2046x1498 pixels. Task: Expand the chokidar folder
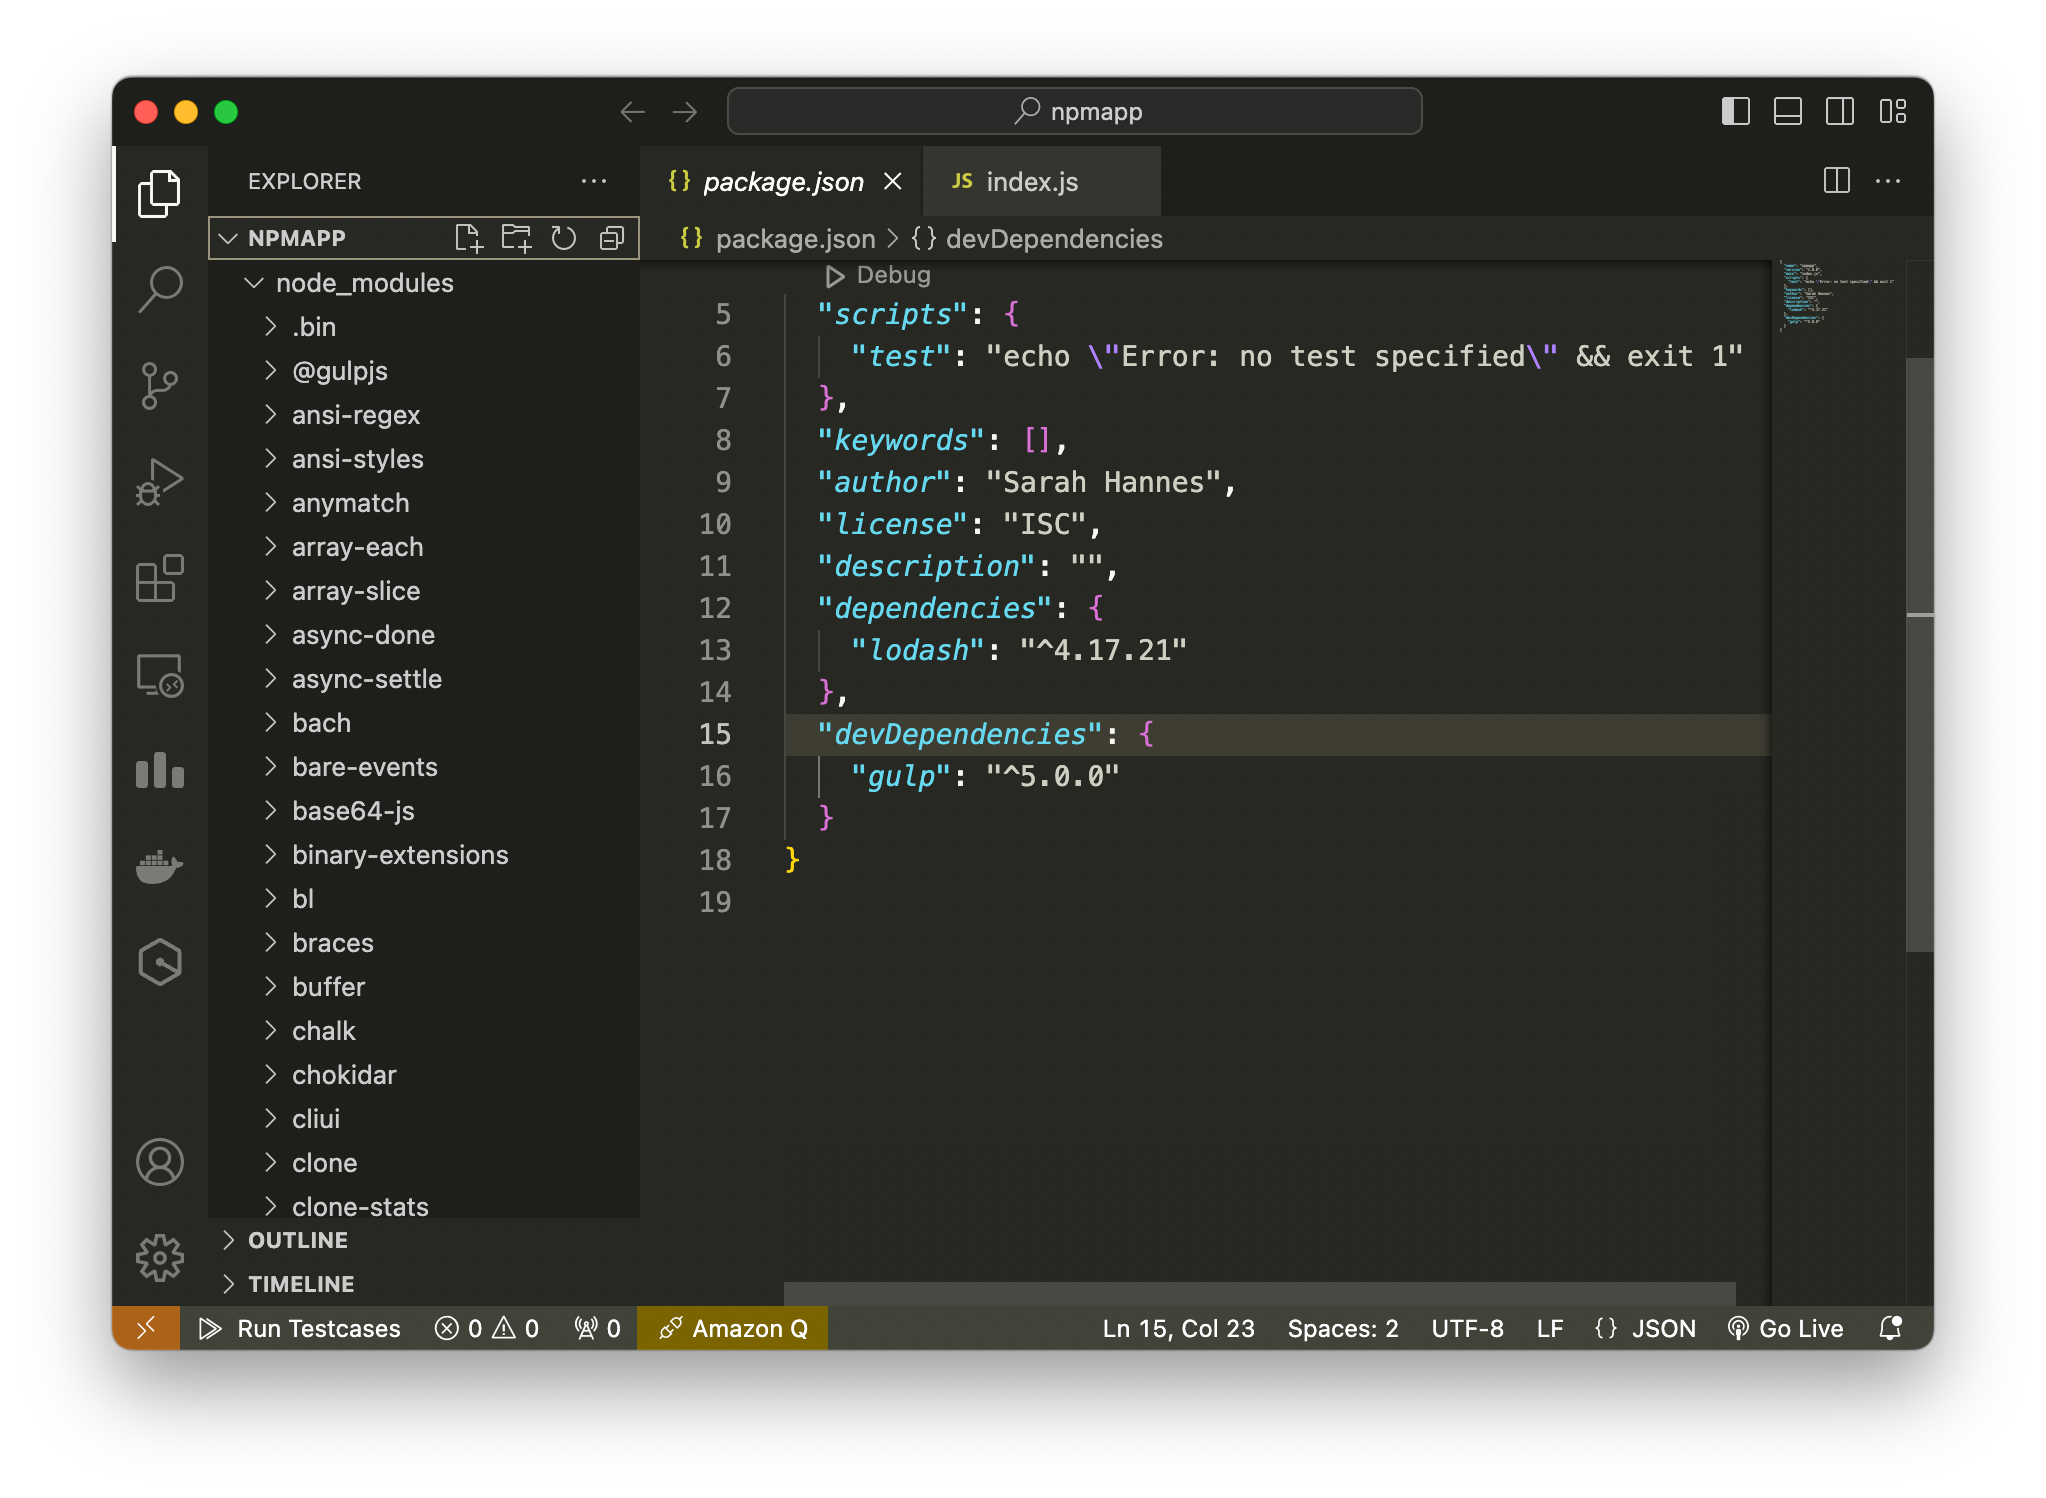tap(424, 1075)
